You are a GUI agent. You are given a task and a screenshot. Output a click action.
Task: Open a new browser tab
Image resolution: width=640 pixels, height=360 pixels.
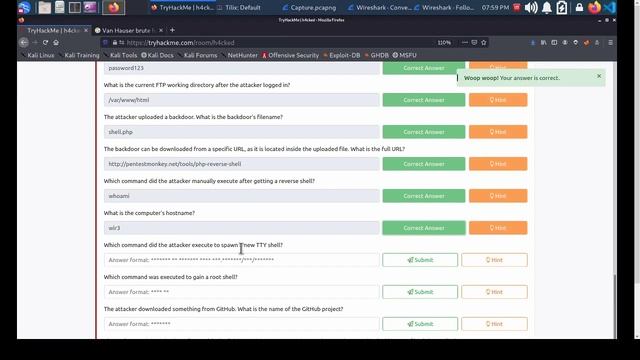coord(172,30)
